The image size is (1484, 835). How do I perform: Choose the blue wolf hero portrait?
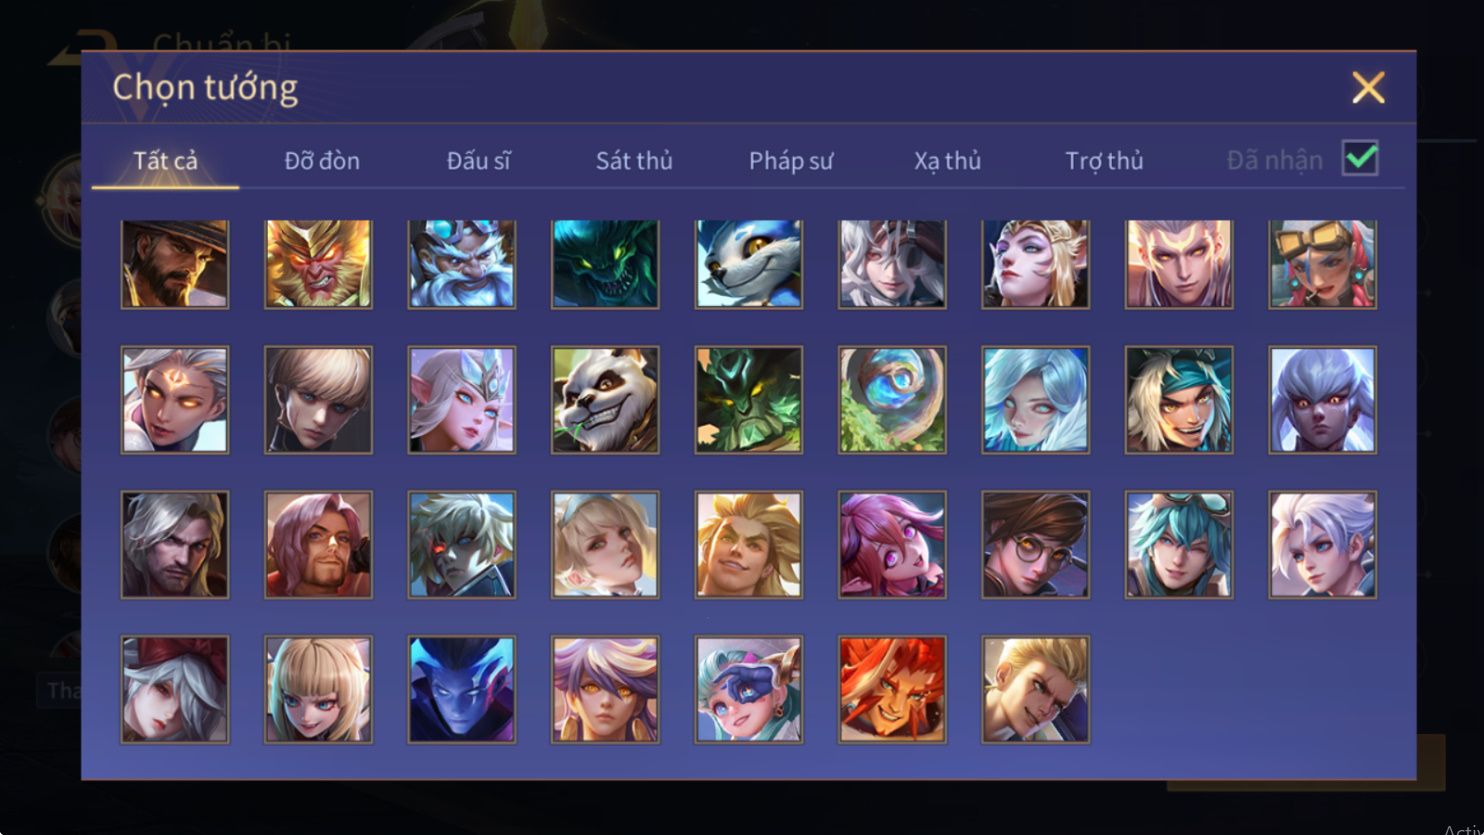click(x=749, y=264)
